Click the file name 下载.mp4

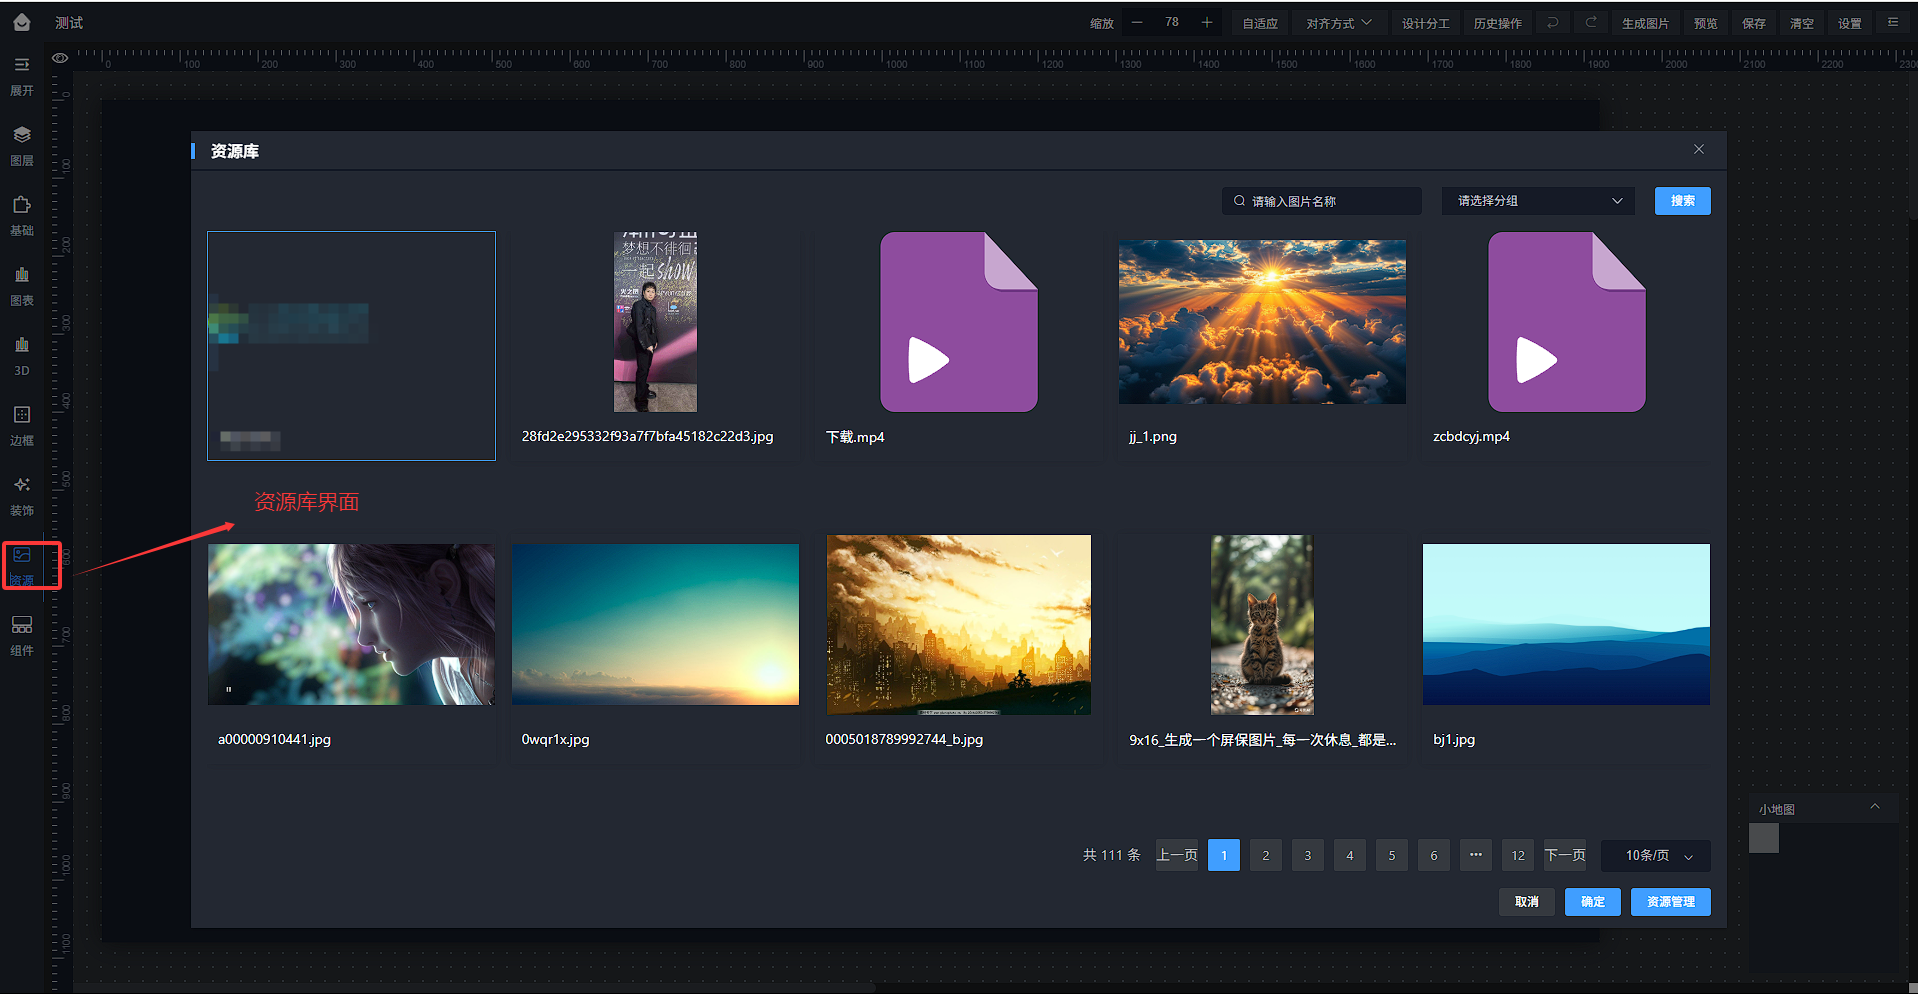tap(855, 437)
